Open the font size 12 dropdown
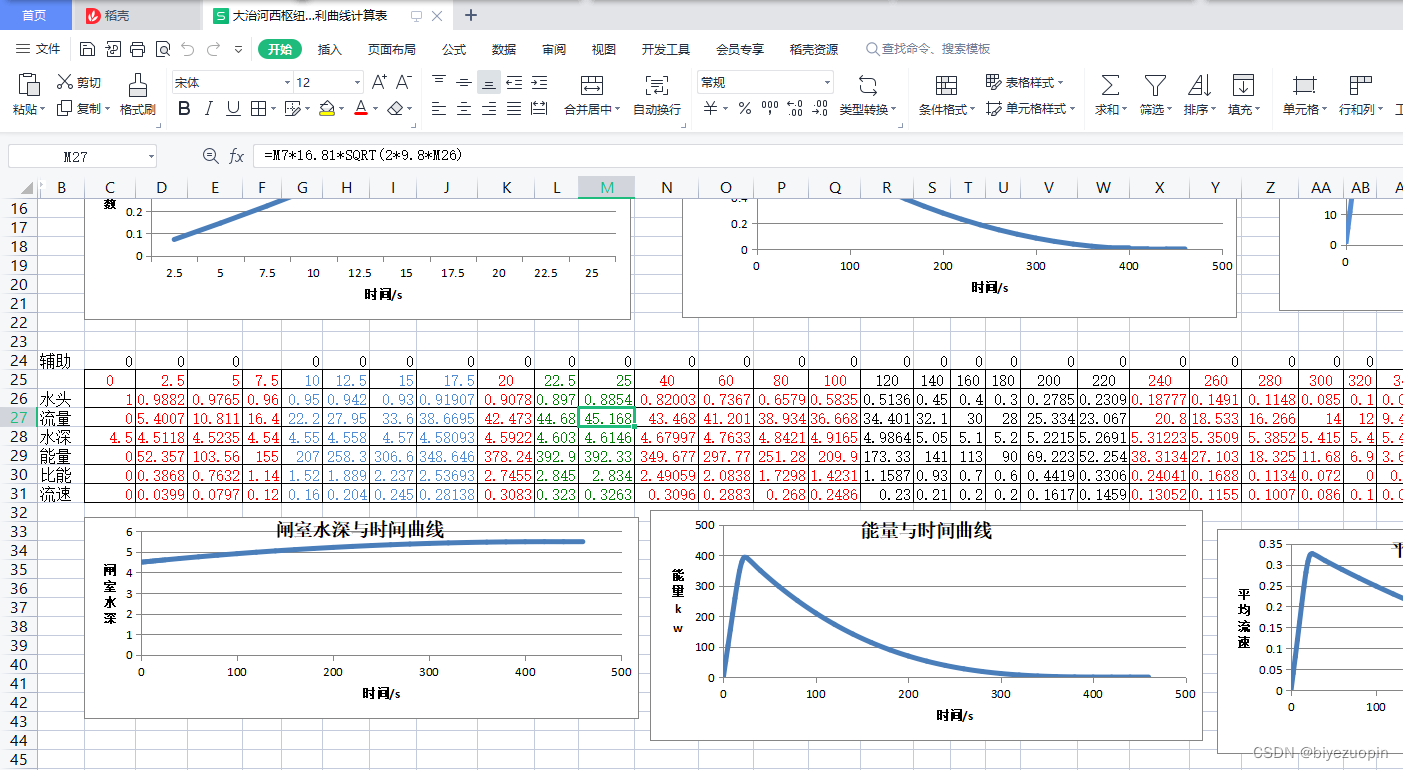Screen dimensions: 1403x770 pyautogui.click(x=357, y=83)
